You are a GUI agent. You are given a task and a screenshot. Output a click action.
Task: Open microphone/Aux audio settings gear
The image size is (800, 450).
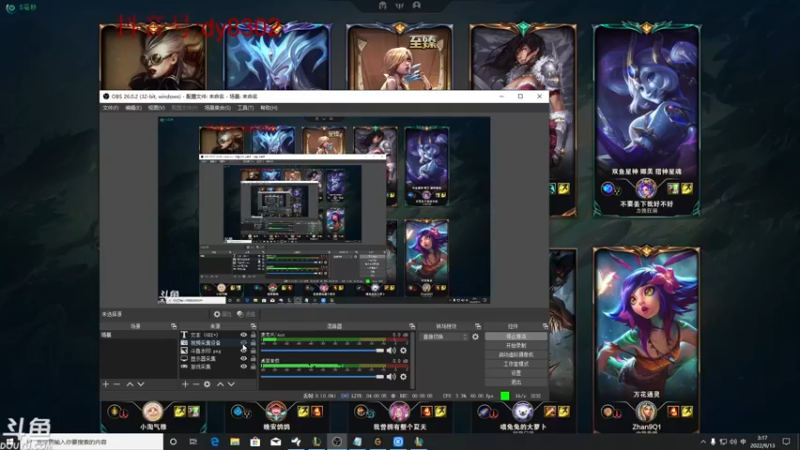point(404,351)
